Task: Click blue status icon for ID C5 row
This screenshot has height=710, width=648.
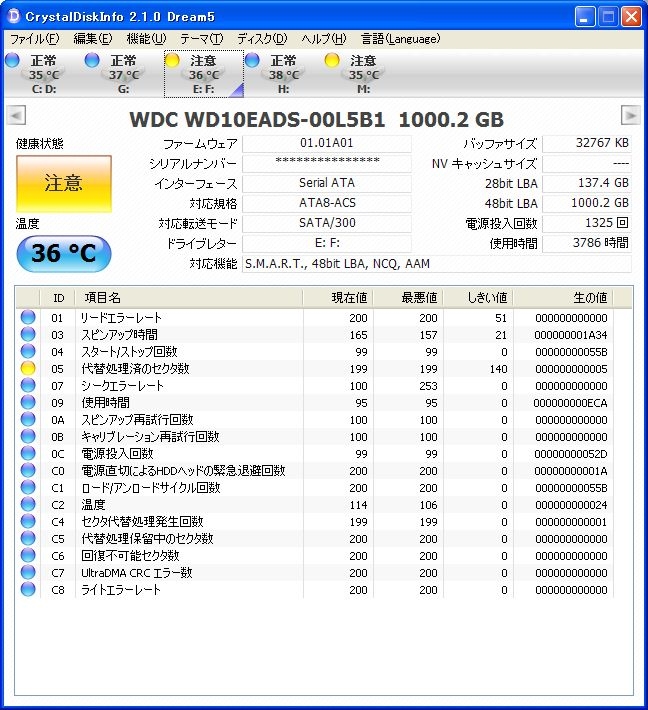Action: [28, 538]
